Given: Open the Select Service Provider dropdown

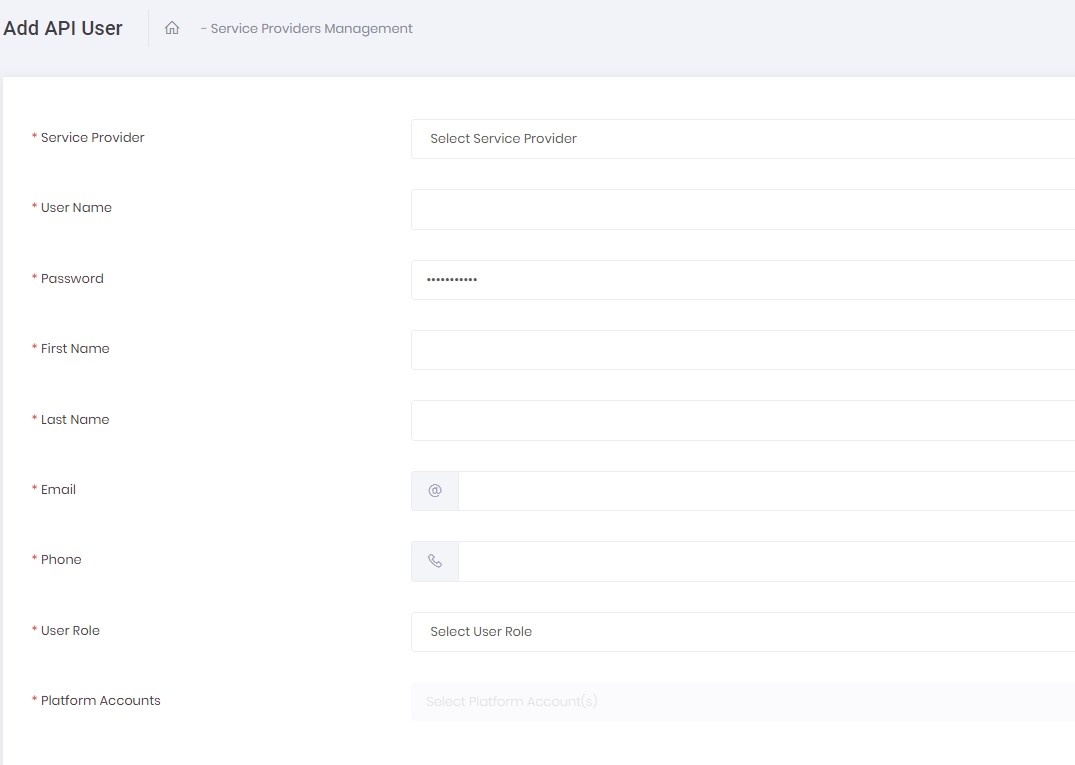Looking at the screenshot, I should [742, 139].
